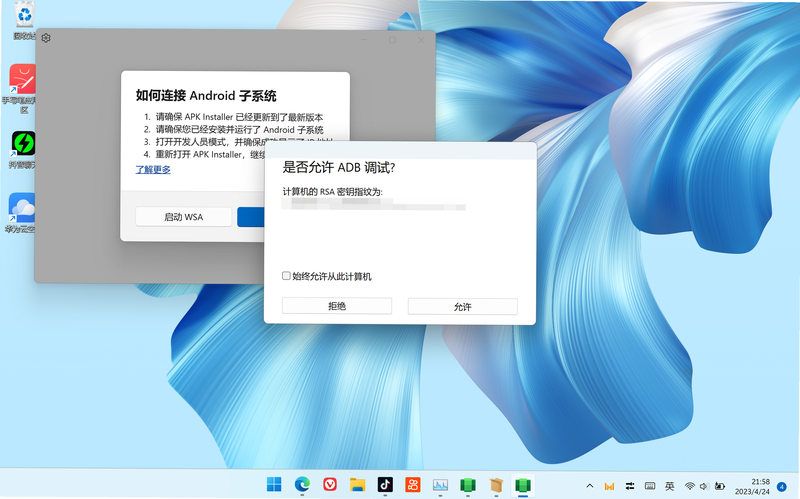This screenshot has height=499, width=800.
Task: Open the 了解更多 link
Action: click(x=153, y=169)
